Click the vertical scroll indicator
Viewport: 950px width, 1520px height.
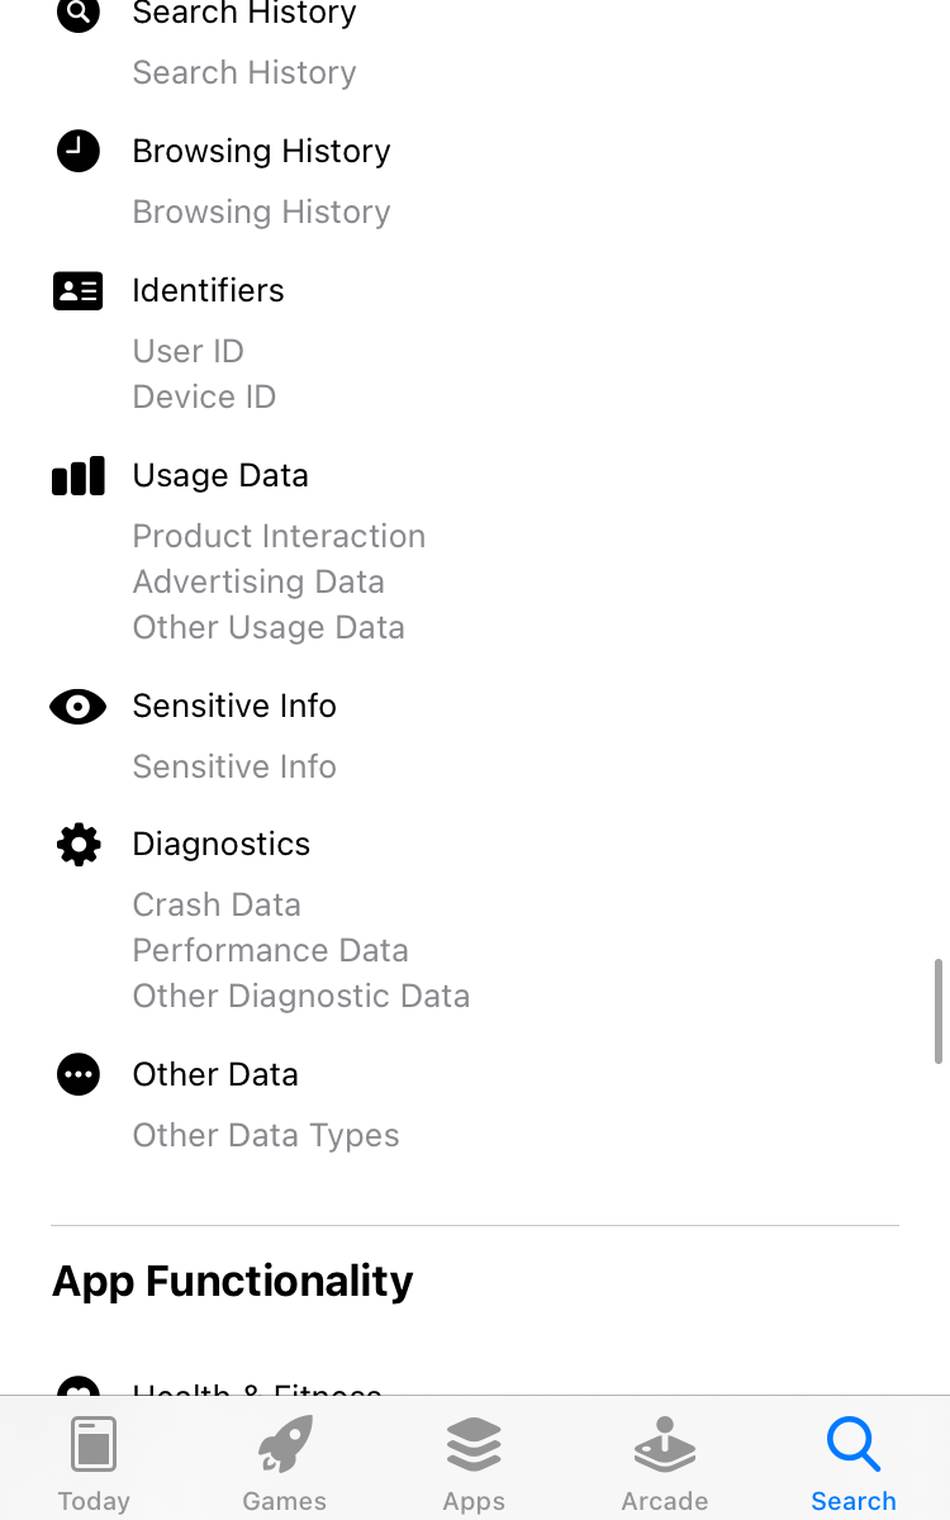tap(938, 1011)
